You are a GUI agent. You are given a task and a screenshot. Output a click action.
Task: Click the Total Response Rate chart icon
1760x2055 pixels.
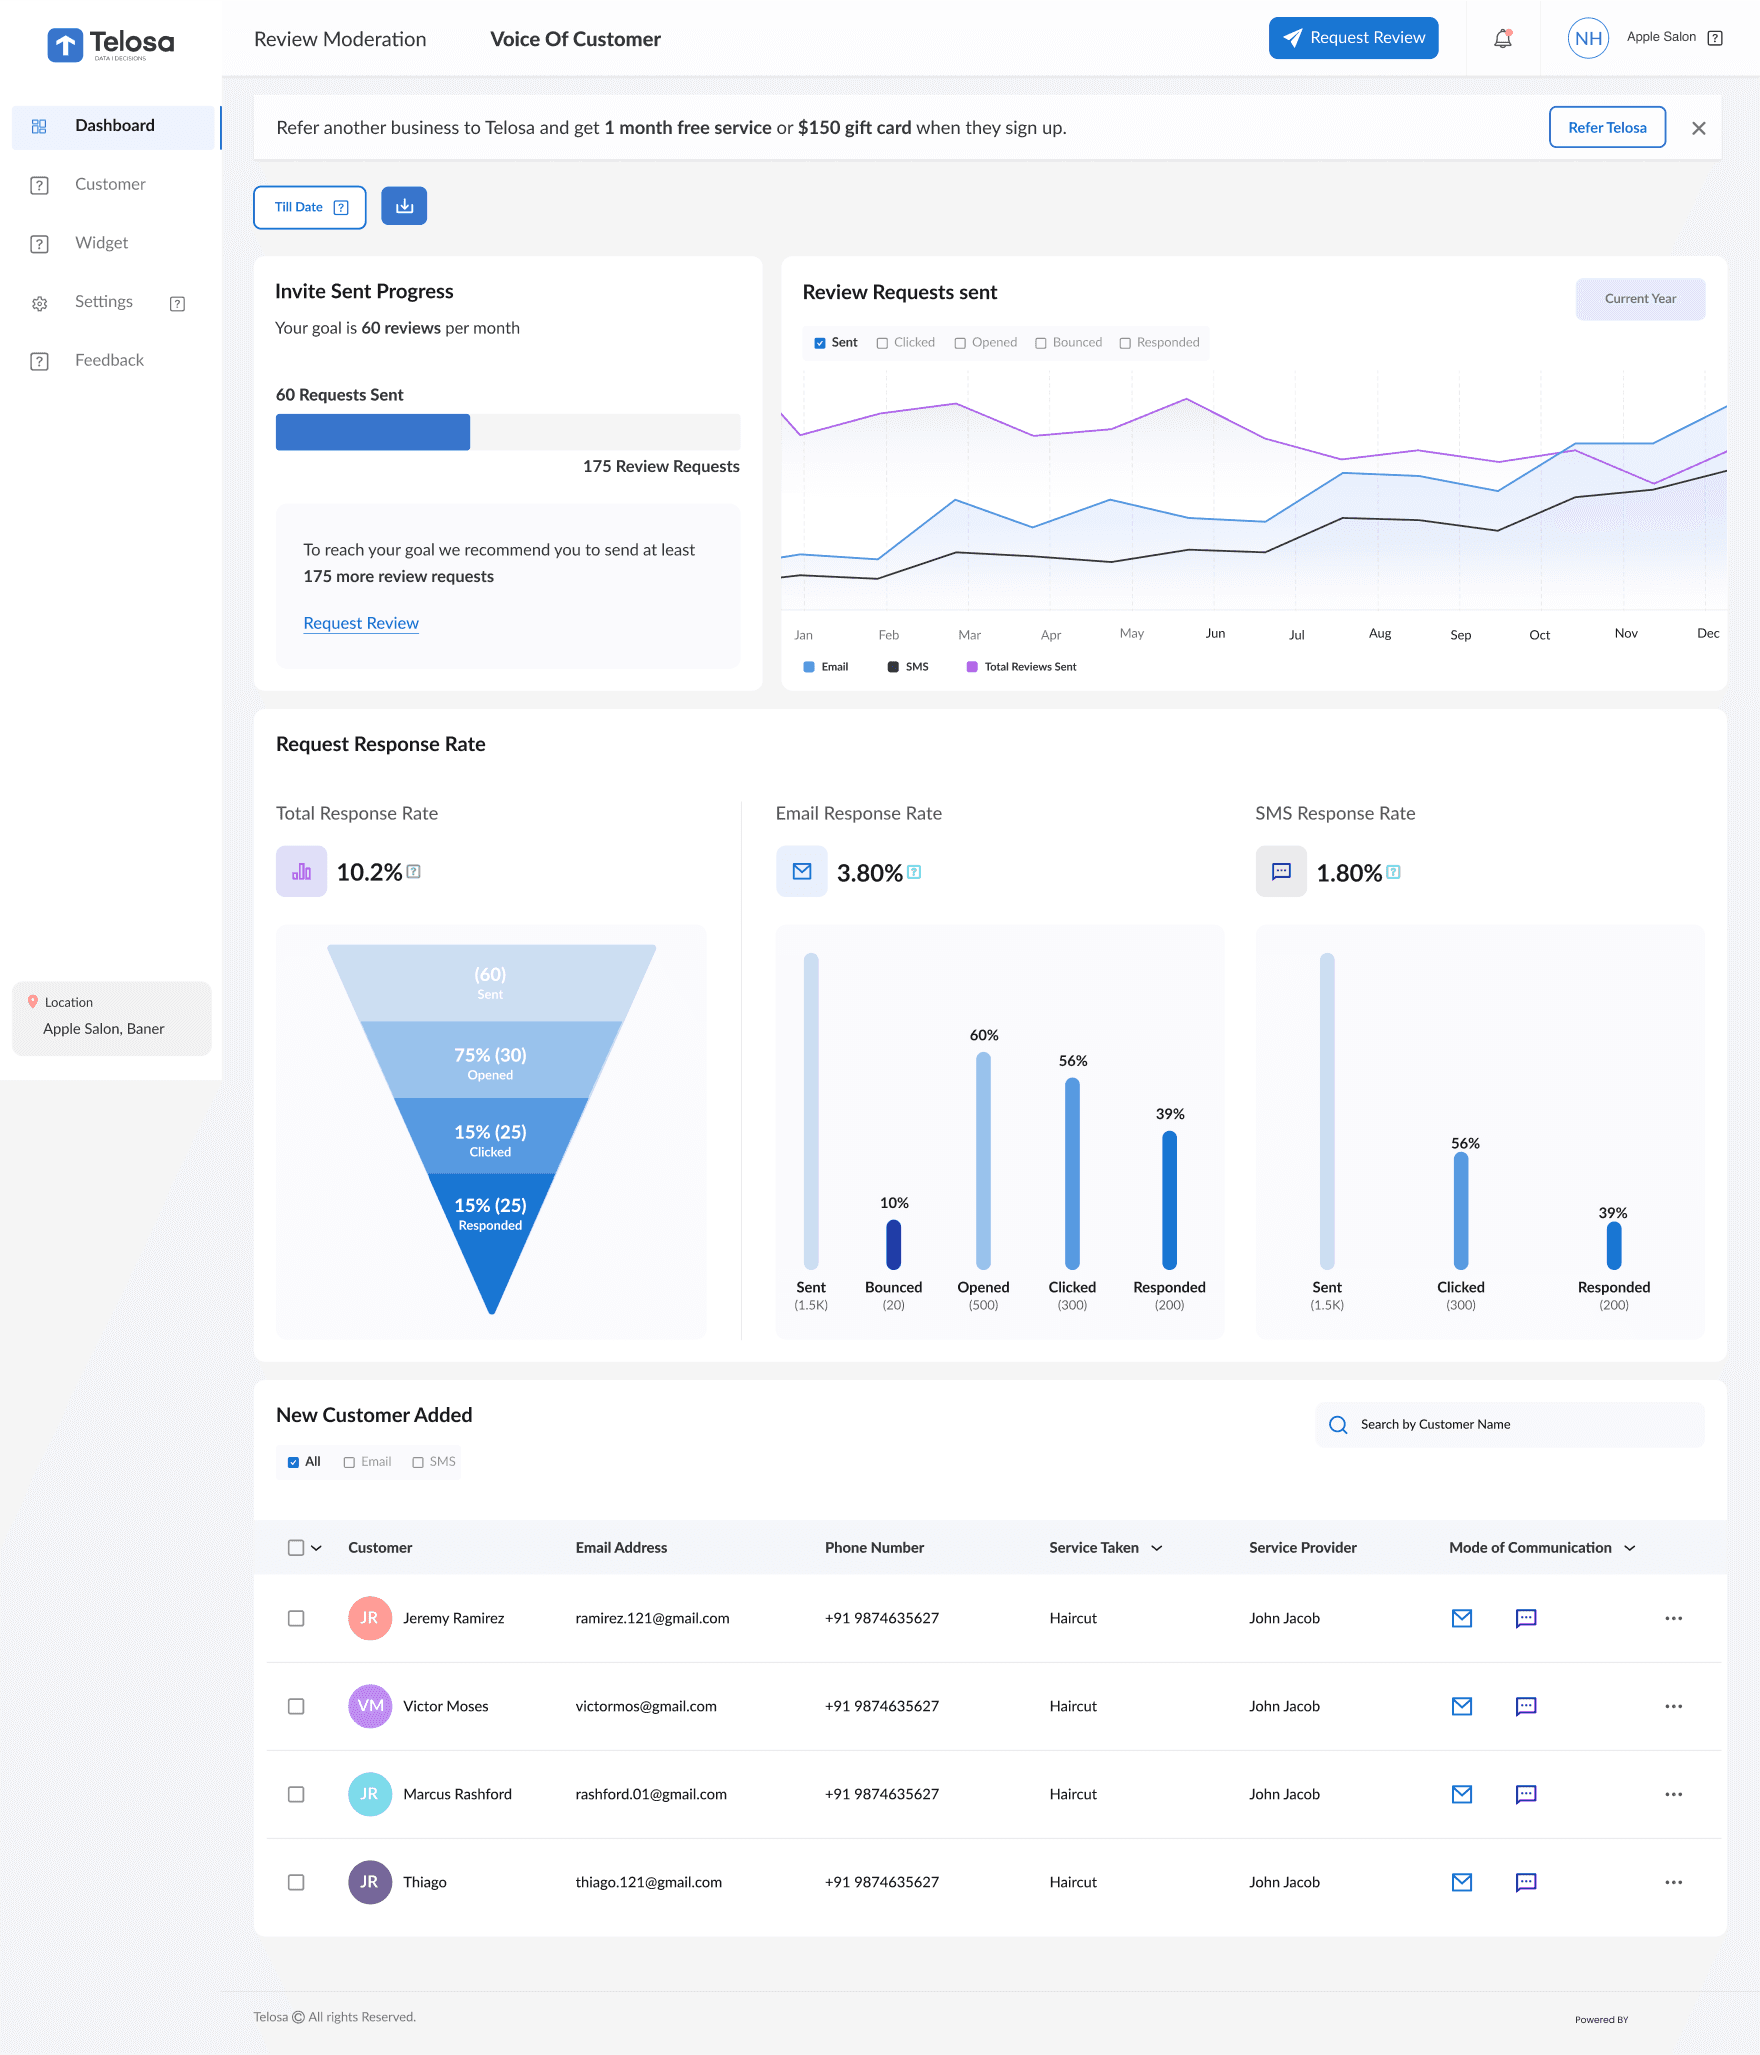[x=301, y=871]
